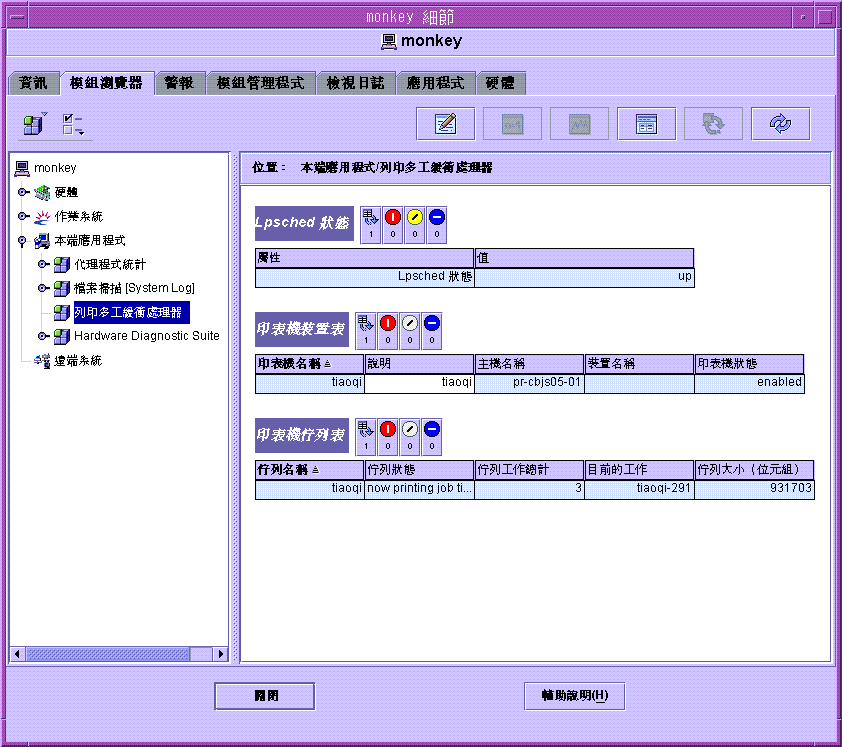Click the 佇列工作總計 header
Image resolution: width=842 pixels, height=747 pixels.
[529, 470]
